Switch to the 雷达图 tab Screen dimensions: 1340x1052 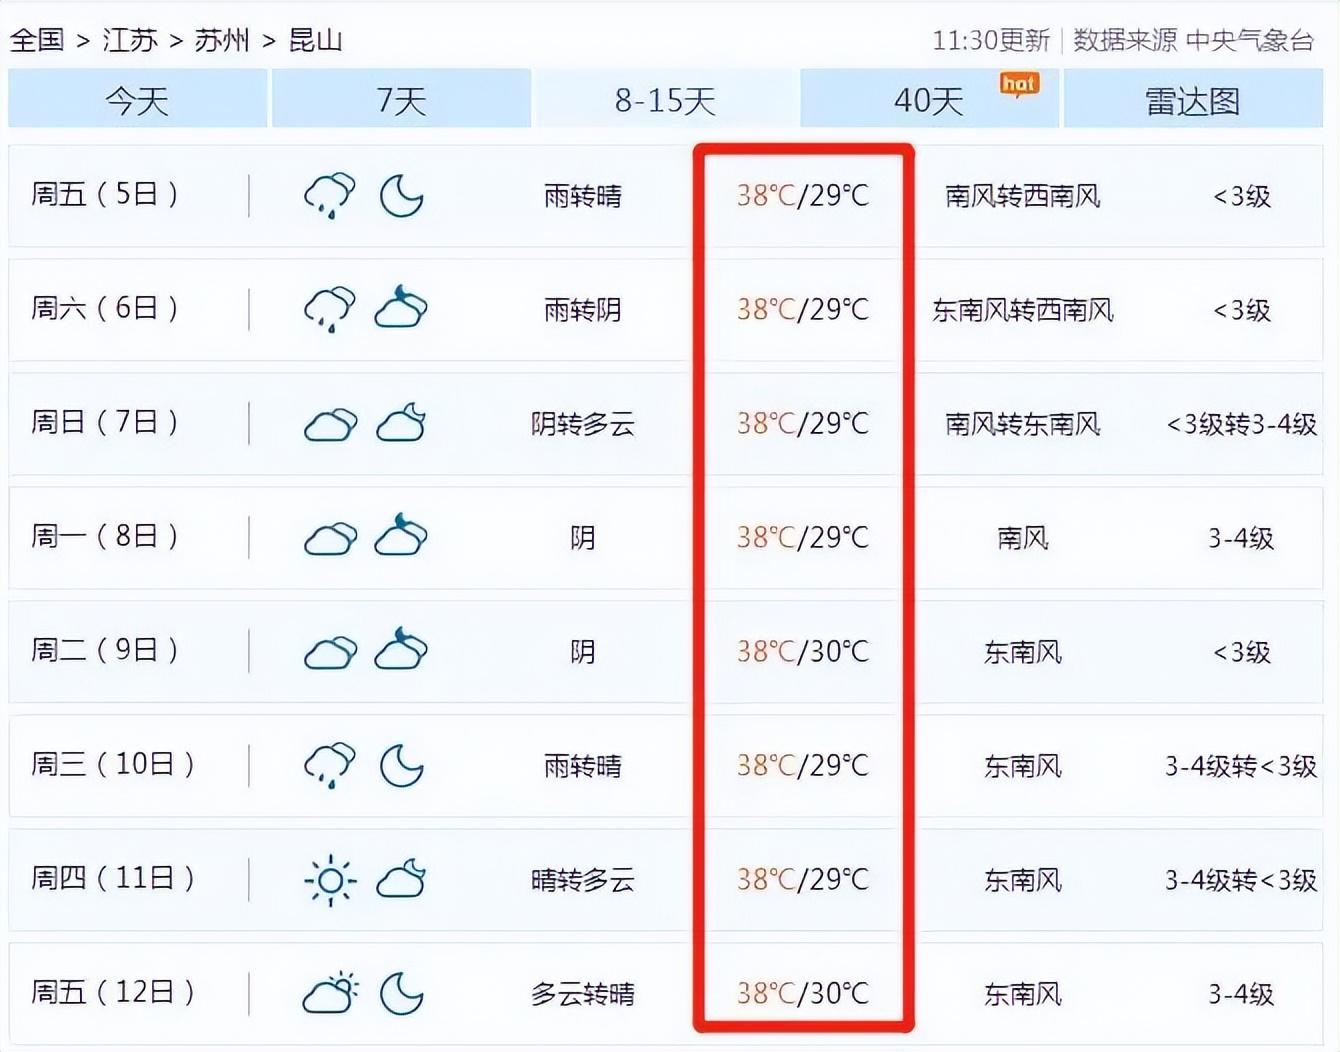(1194, 99)
